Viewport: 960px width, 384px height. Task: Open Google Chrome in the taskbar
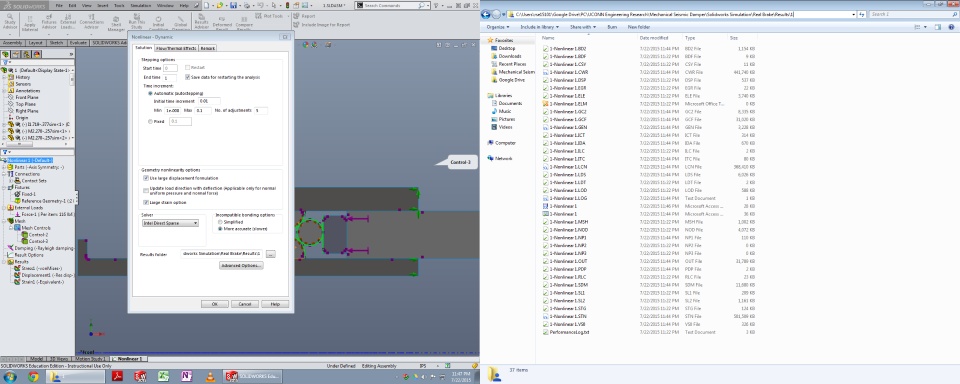33,377
